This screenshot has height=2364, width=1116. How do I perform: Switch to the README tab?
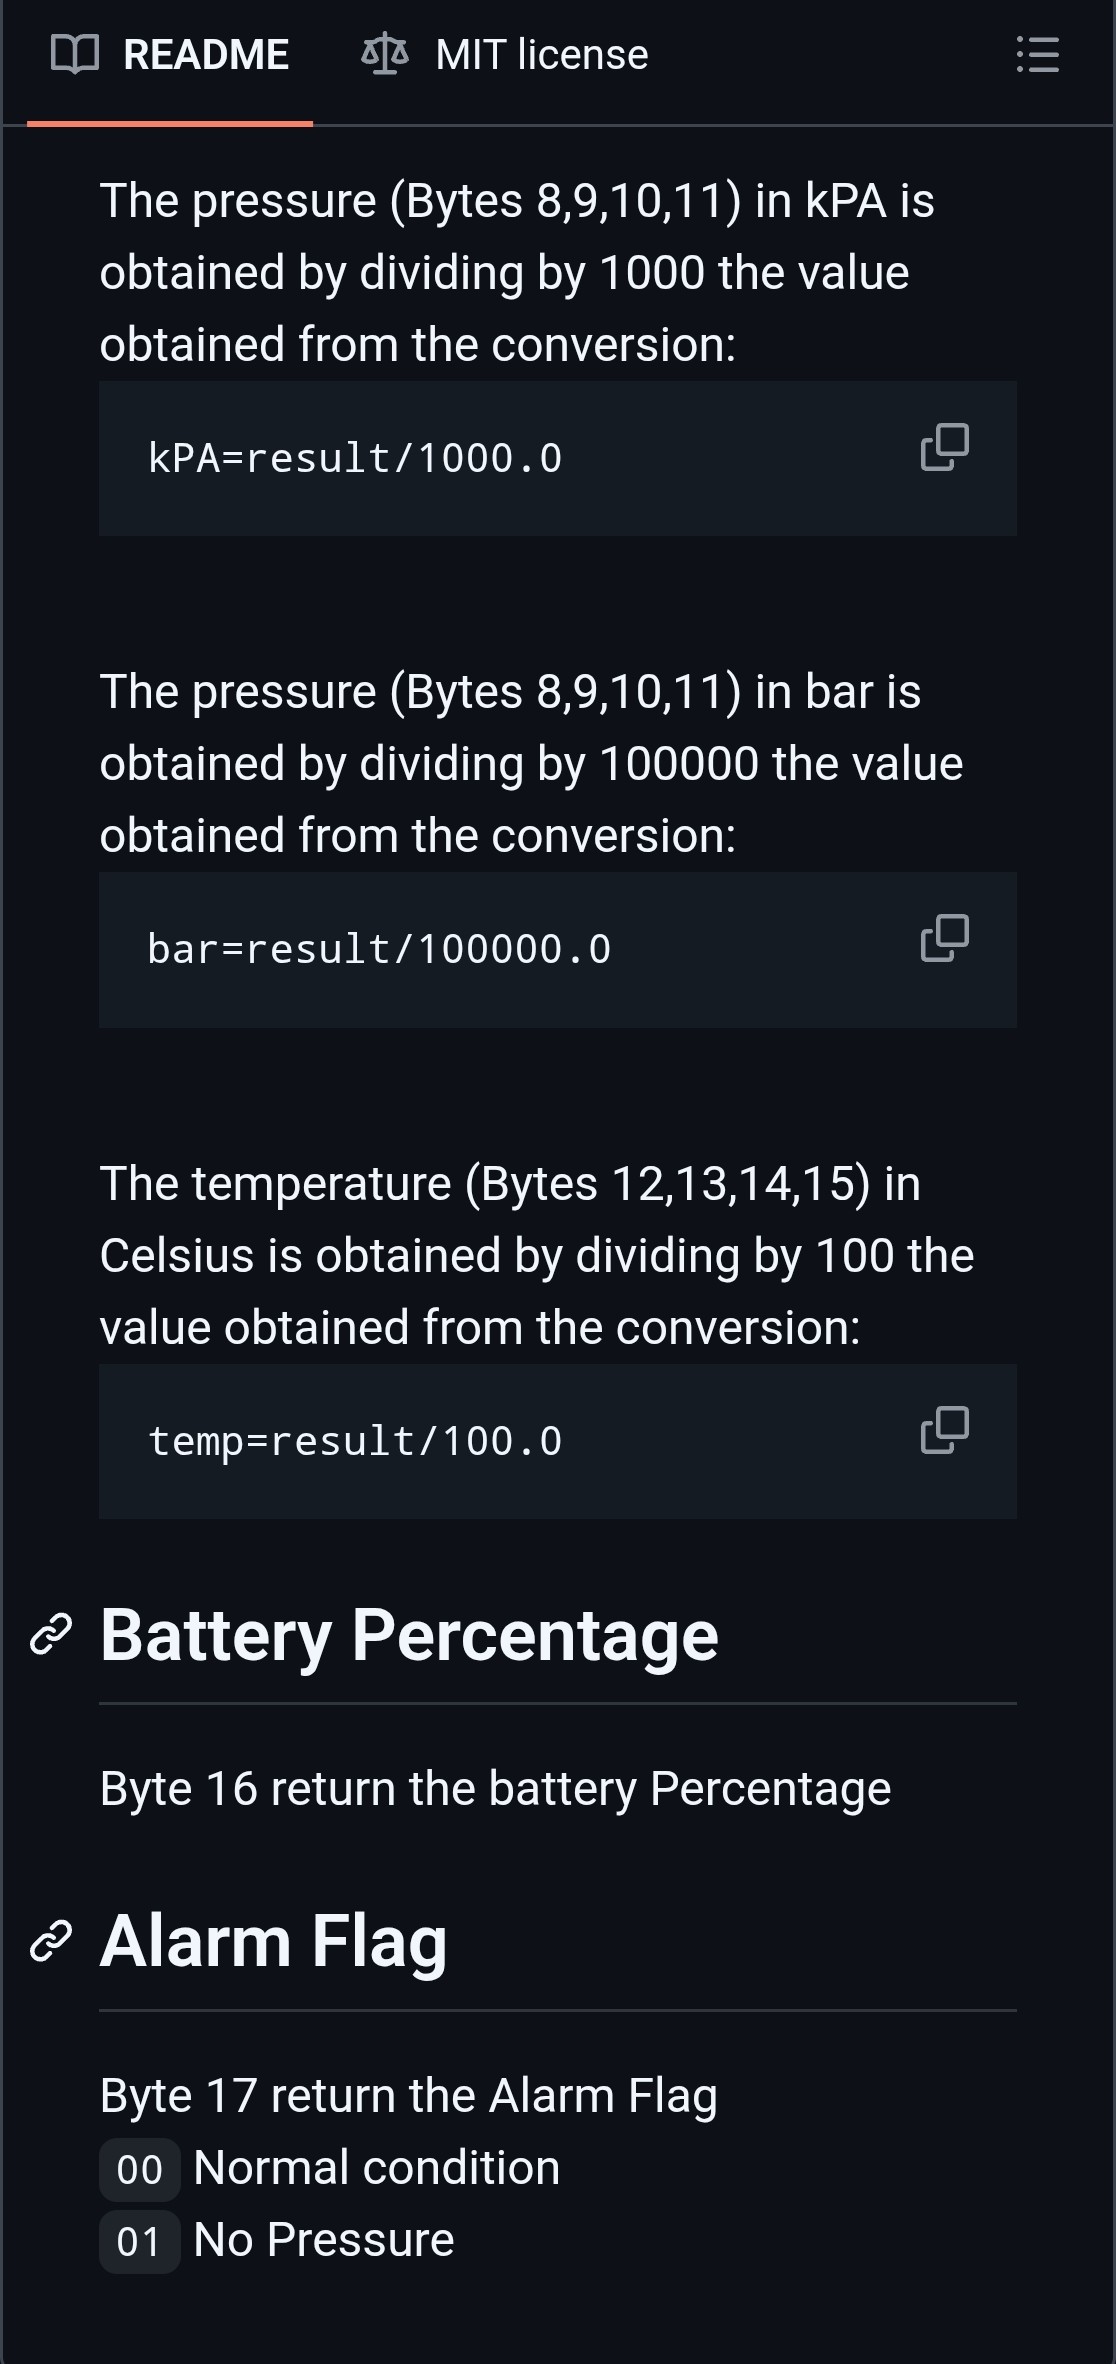point(170,55)
